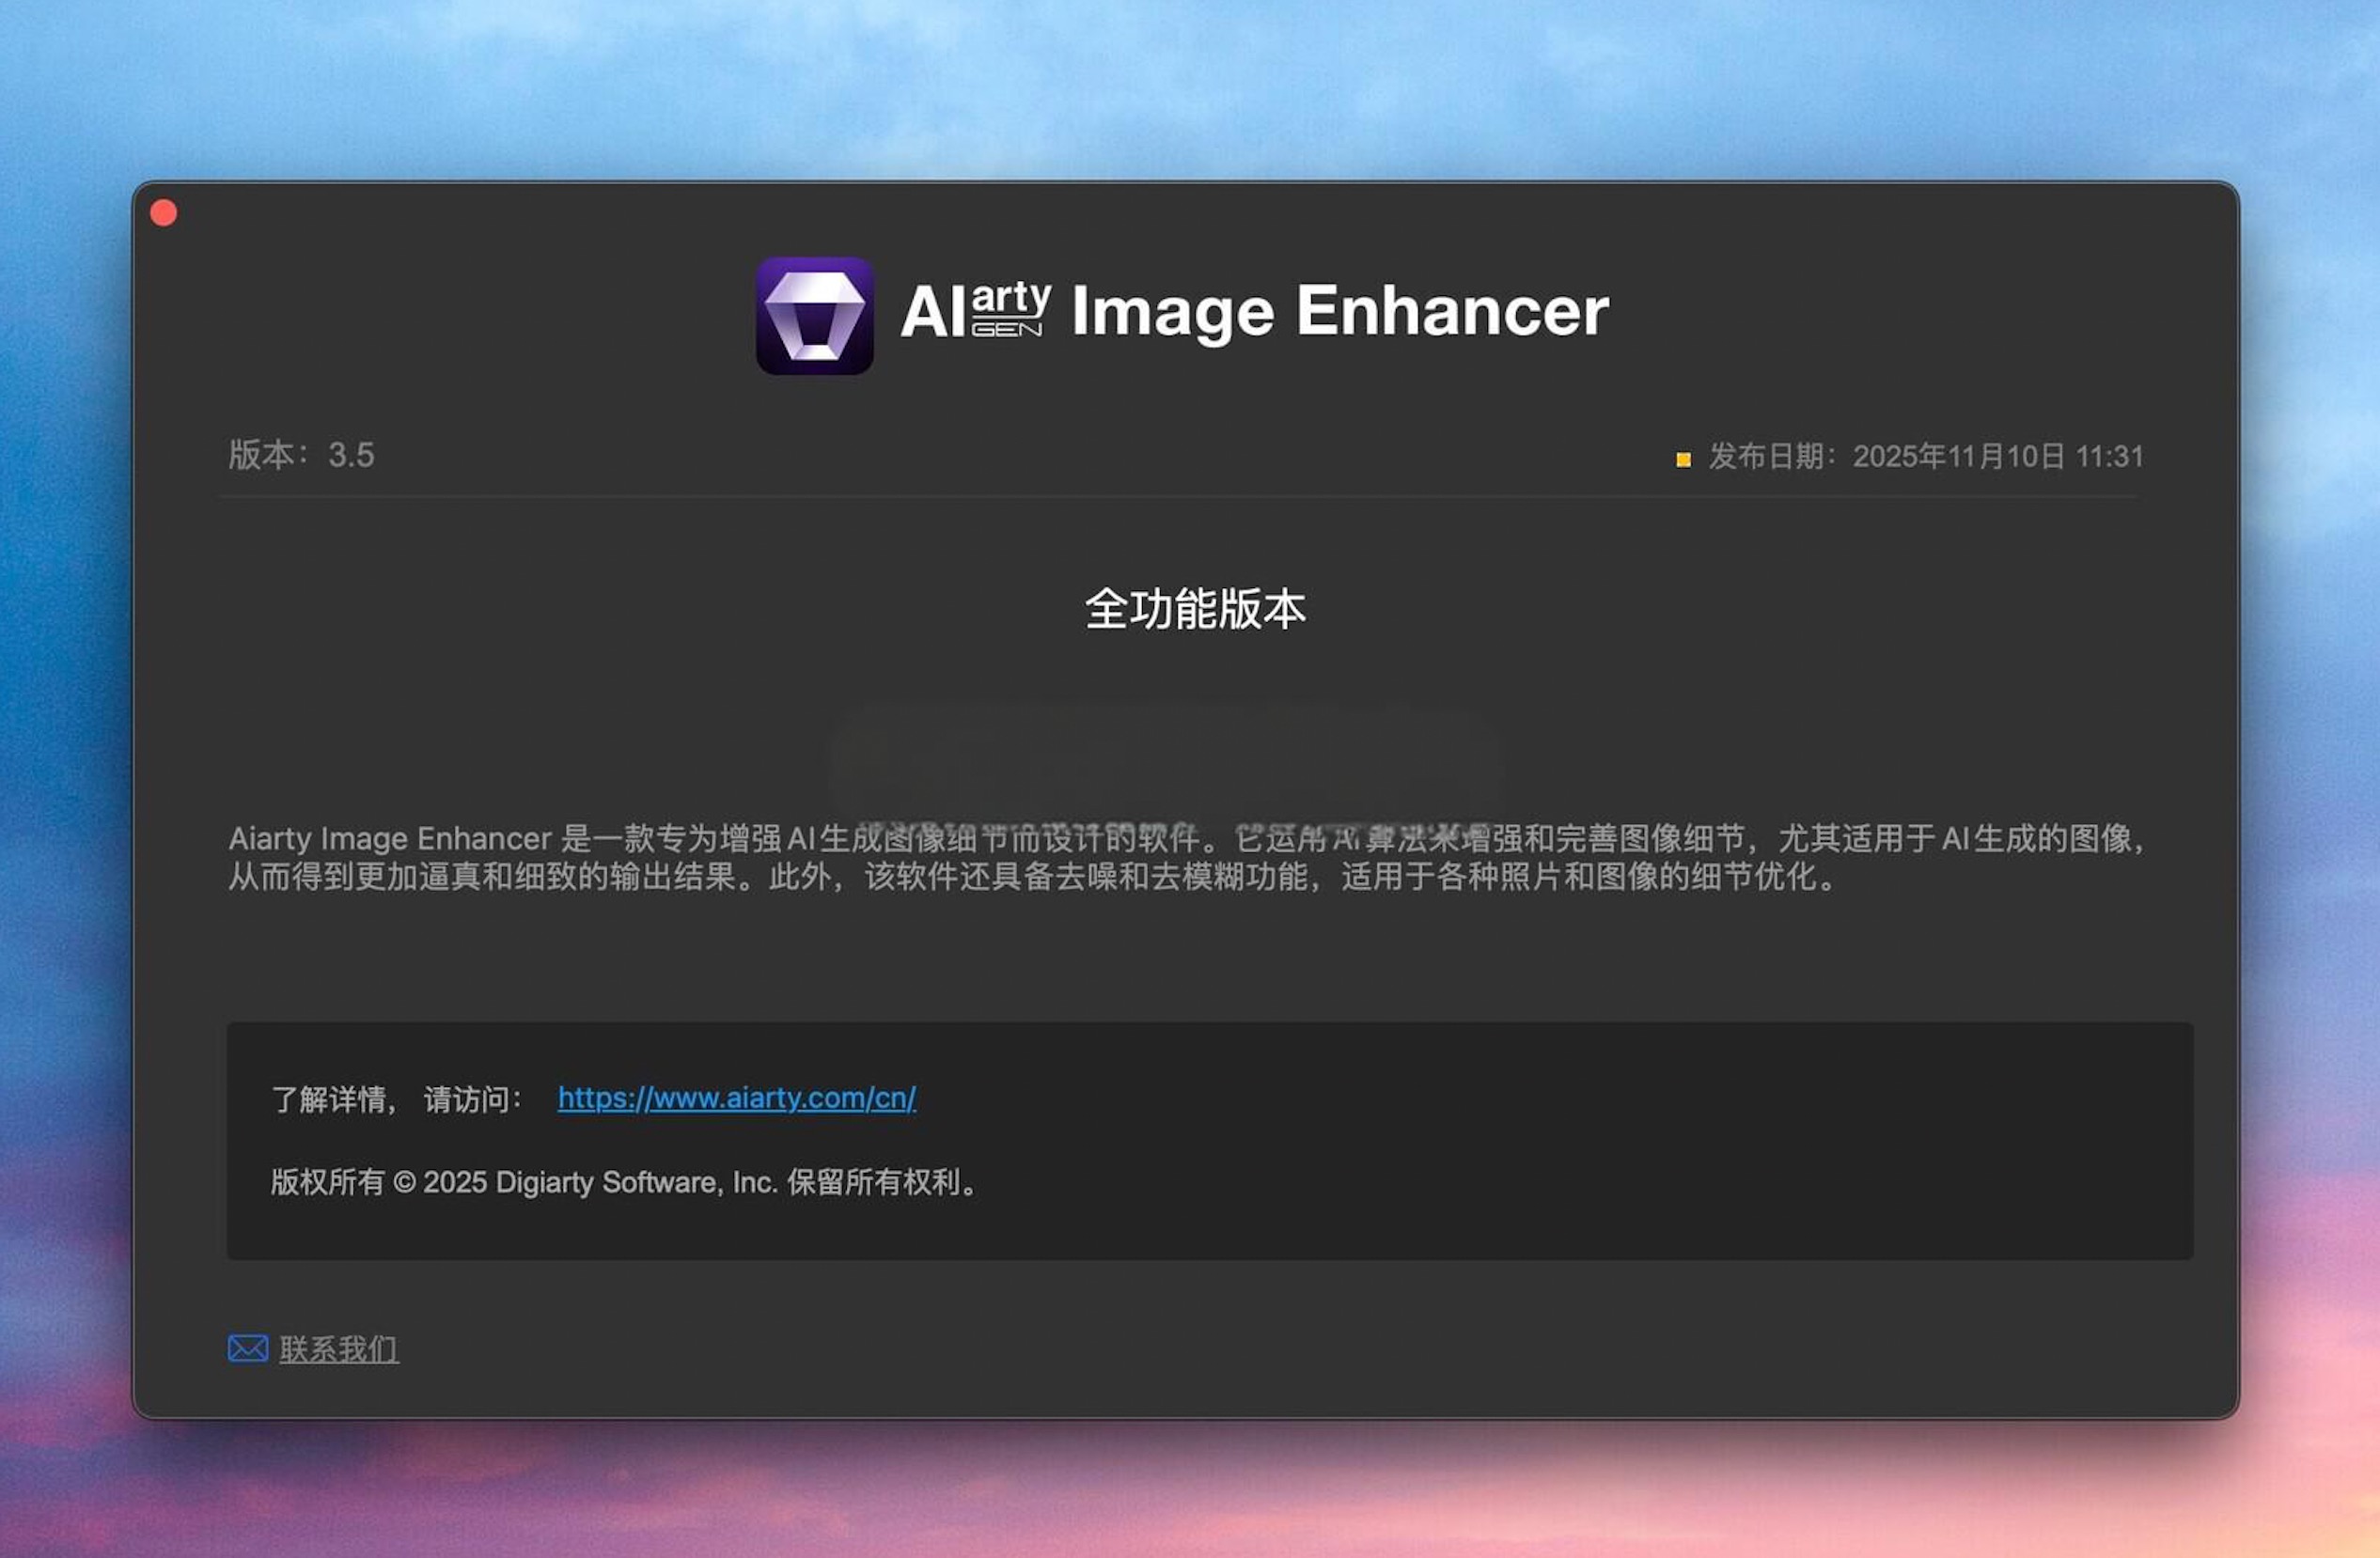Select the copyright line mentioning Digiarty Software
Screen dimensions: 2380x1558
pos(625,1182)
